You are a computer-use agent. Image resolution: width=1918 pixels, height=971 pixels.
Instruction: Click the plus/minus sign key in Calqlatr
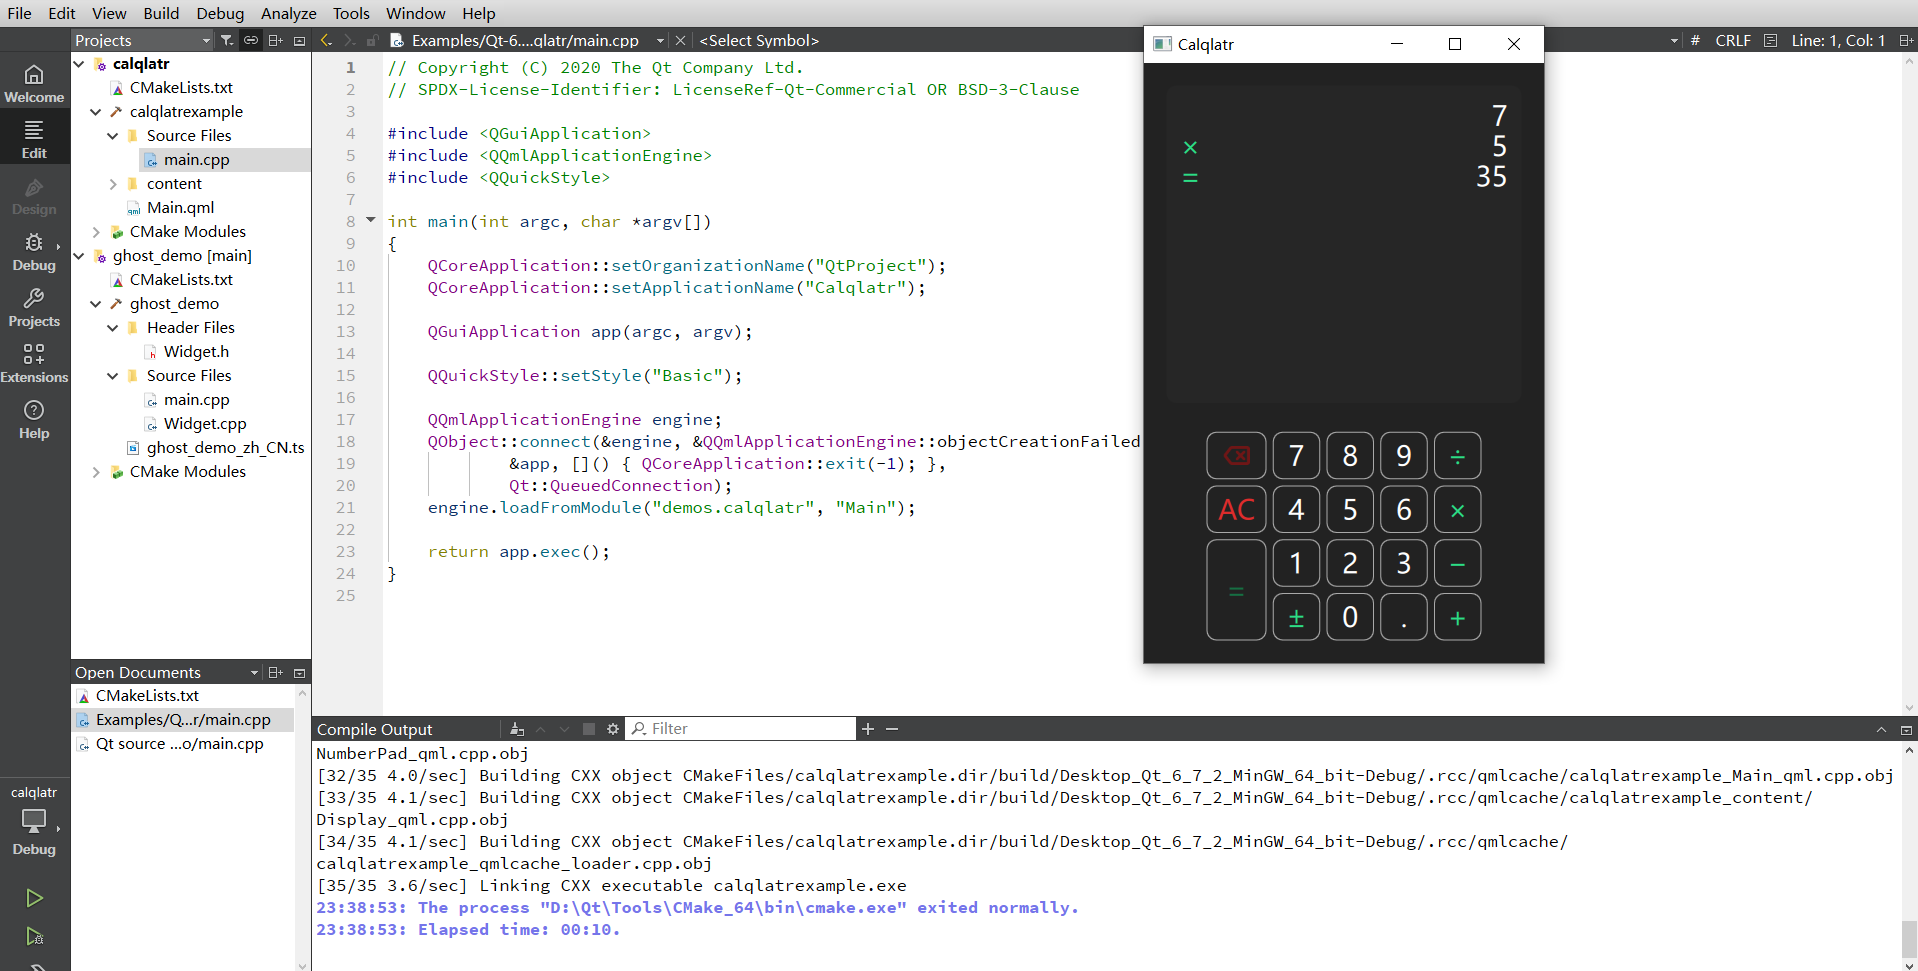(1296, 618)
